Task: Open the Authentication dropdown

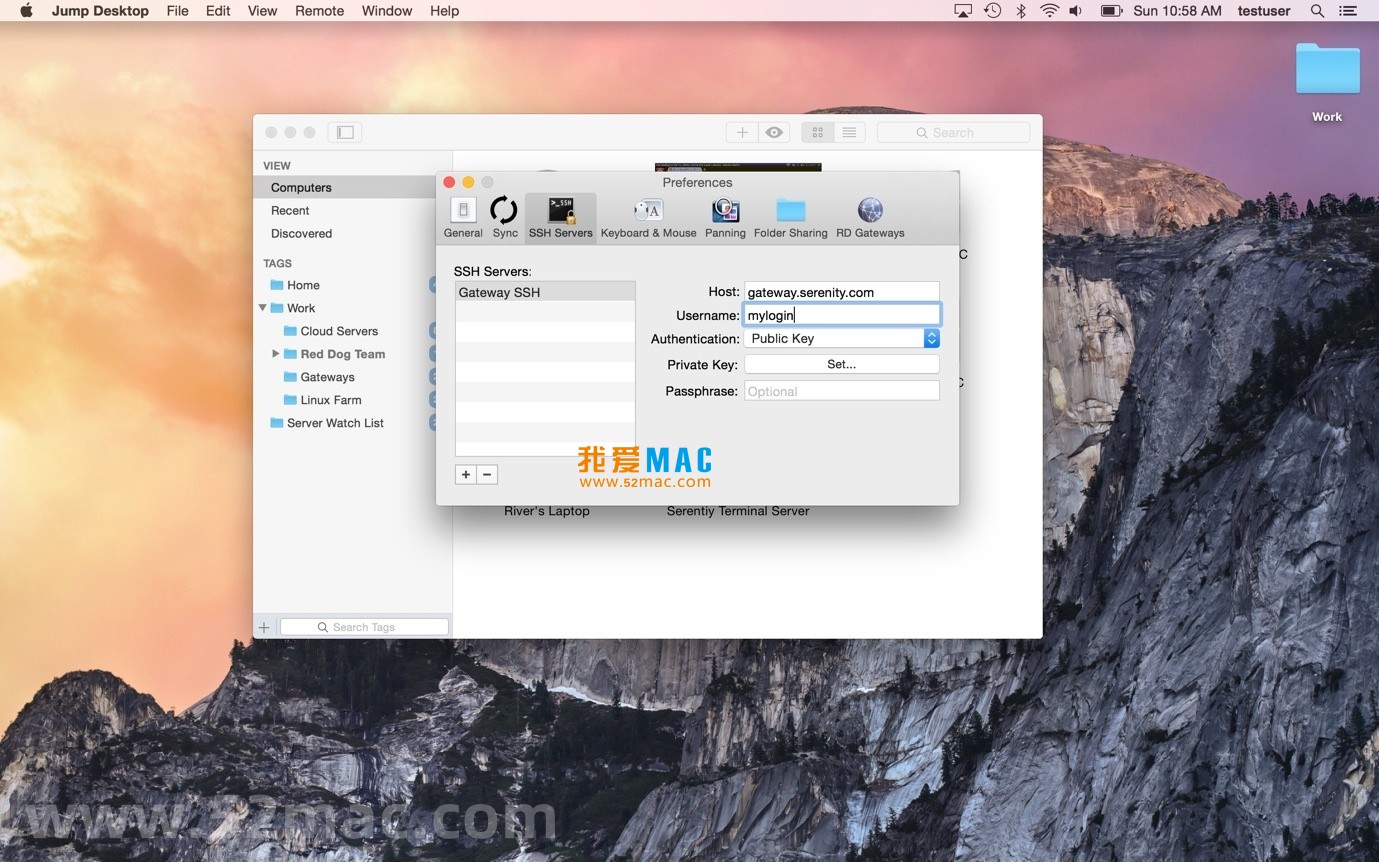Action: click(x=841, y=339)
